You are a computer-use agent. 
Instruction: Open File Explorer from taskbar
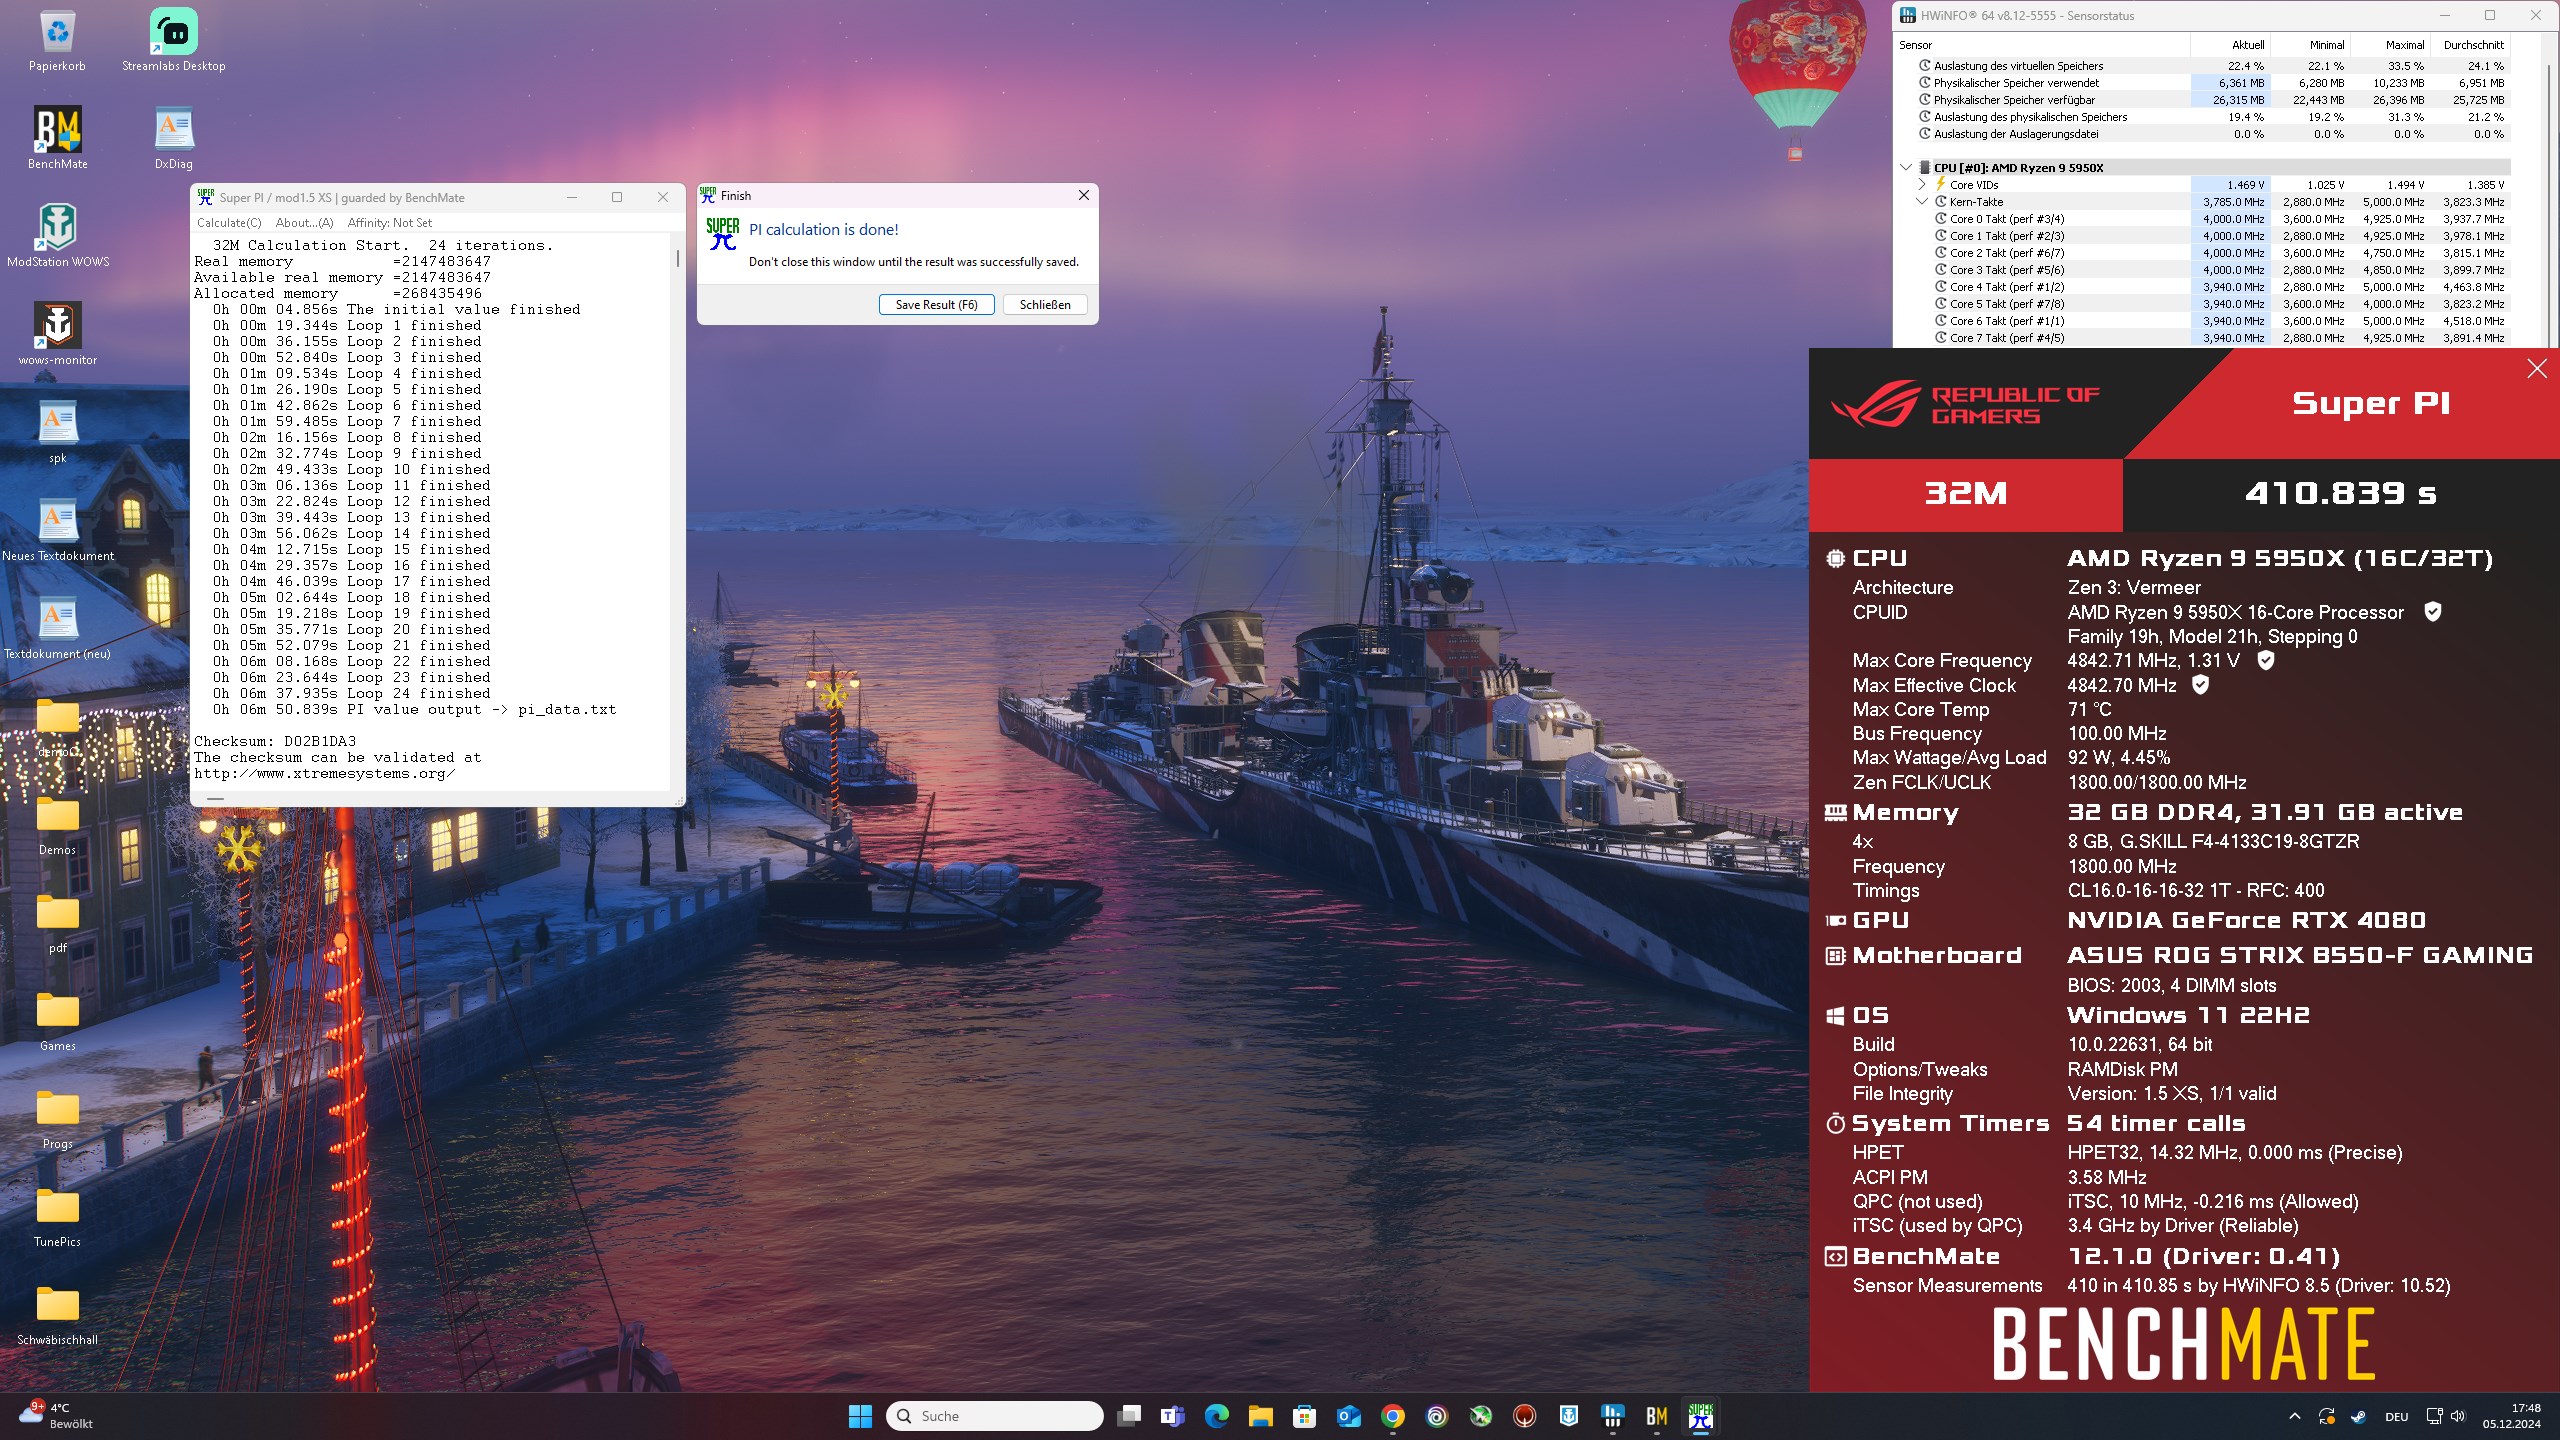tap(1261, 1416)
